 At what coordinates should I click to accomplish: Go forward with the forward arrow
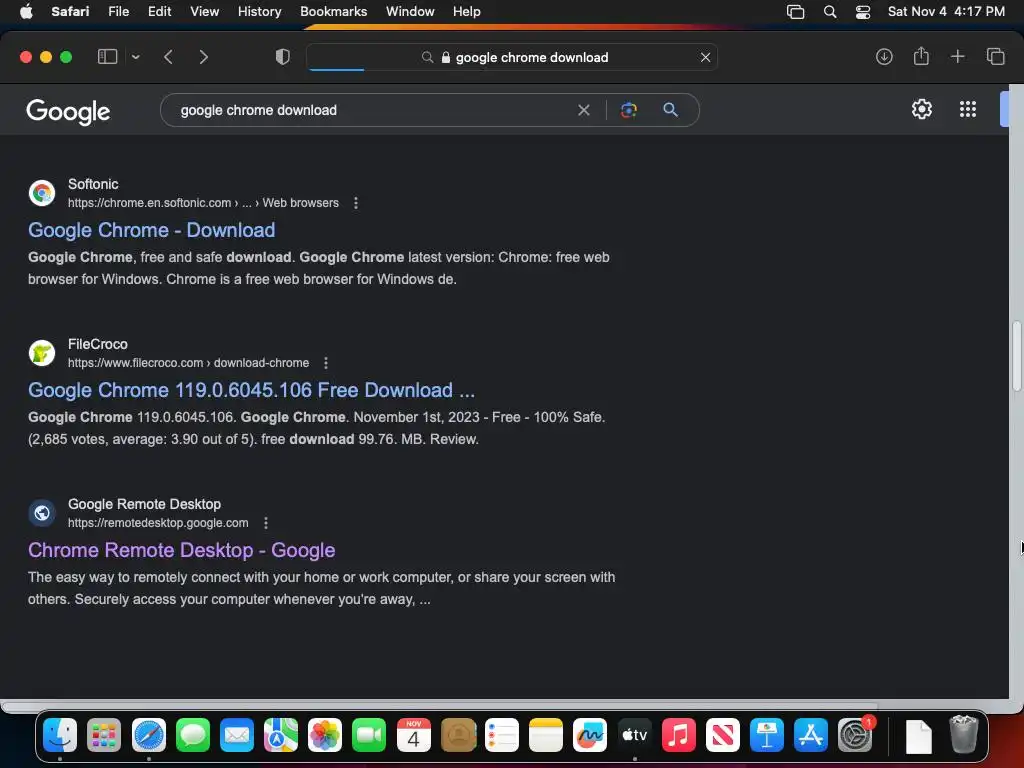pyautogui.click(x=203, y=57)
